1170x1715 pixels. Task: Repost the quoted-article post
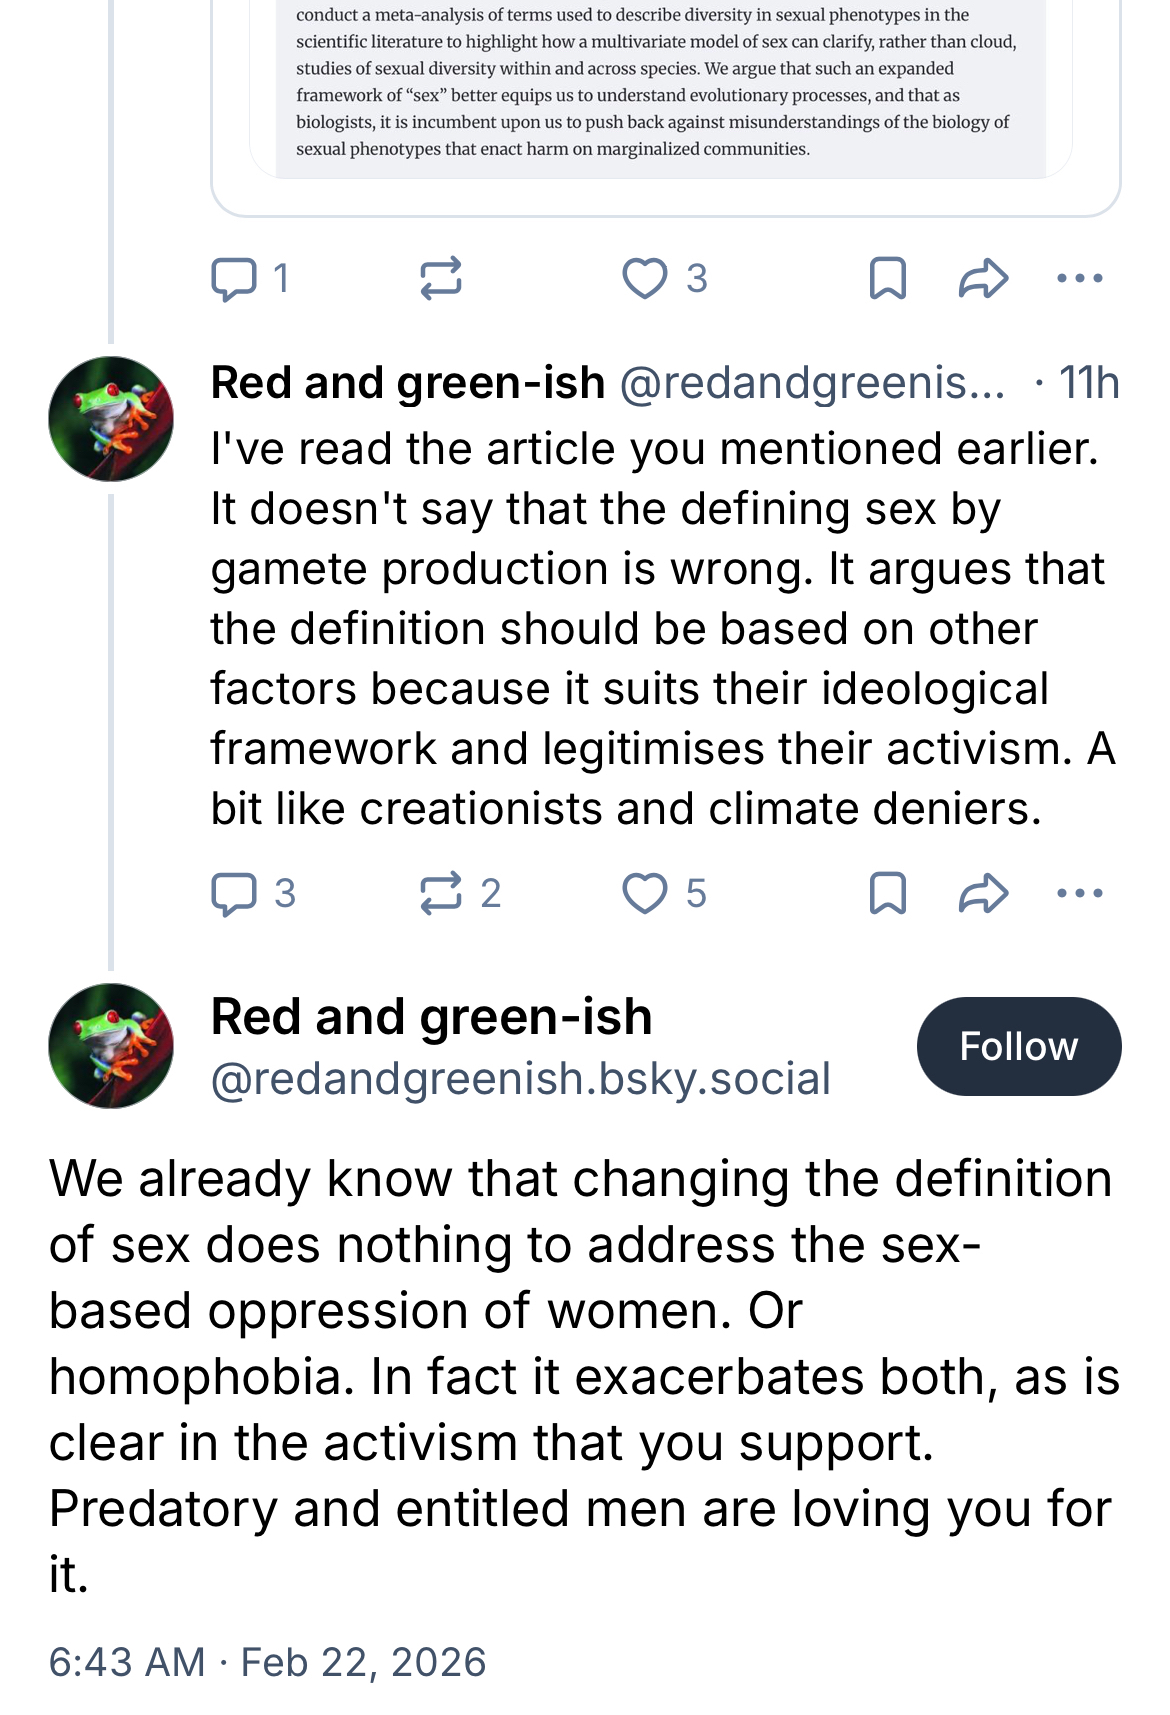coord(440,279)
